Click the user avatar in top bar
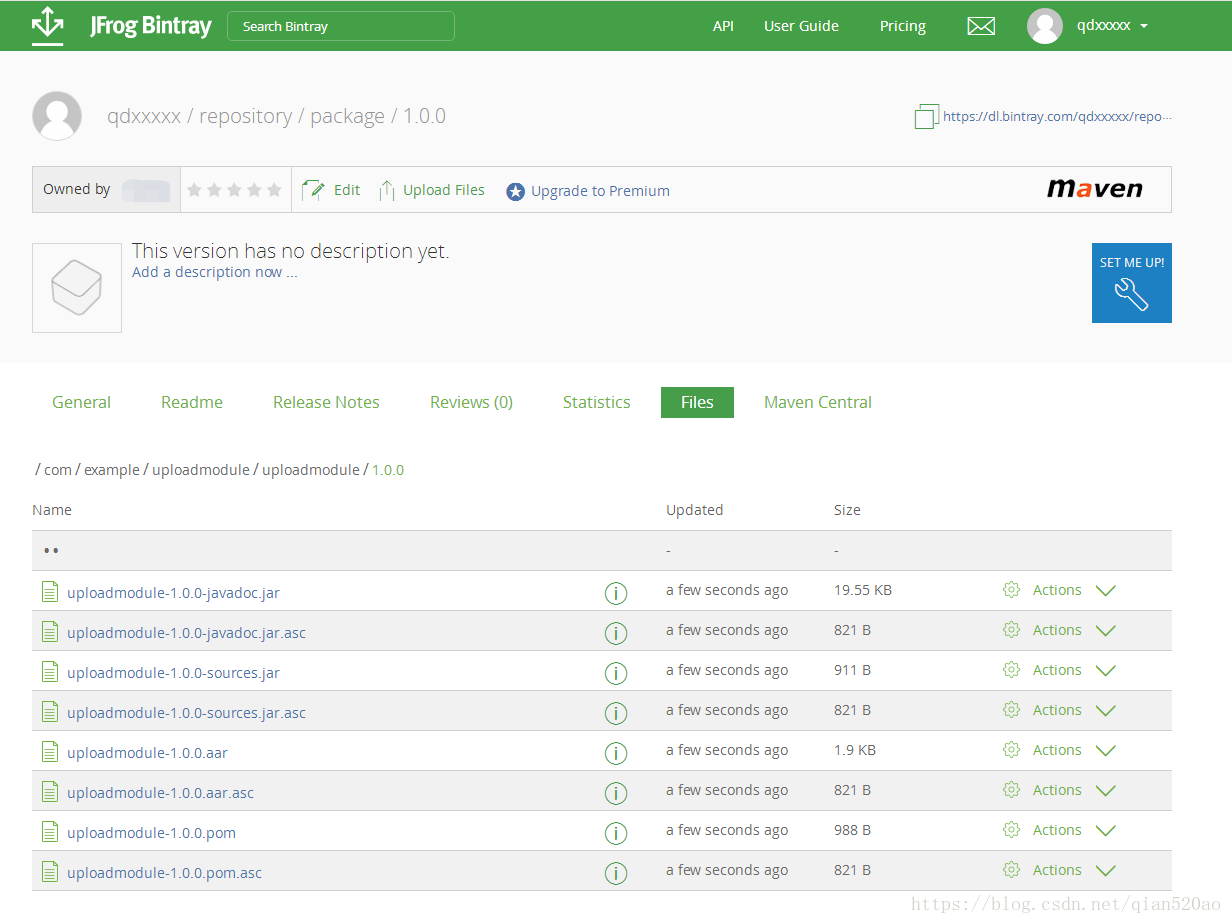This screenshot has height=924, width=1232. point(1044,26)
